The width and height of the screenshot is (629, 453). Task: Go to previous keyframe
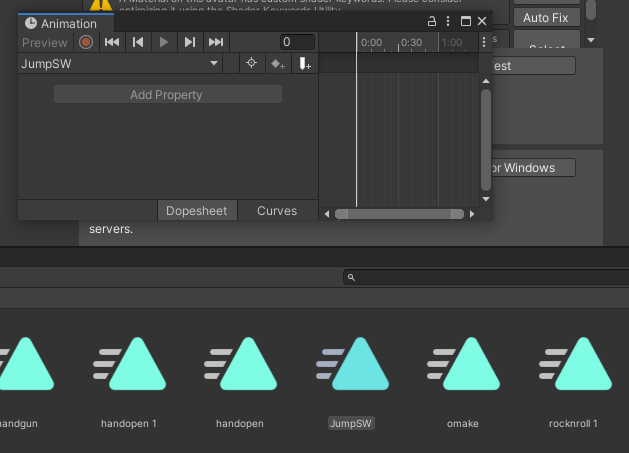[138, 42]
